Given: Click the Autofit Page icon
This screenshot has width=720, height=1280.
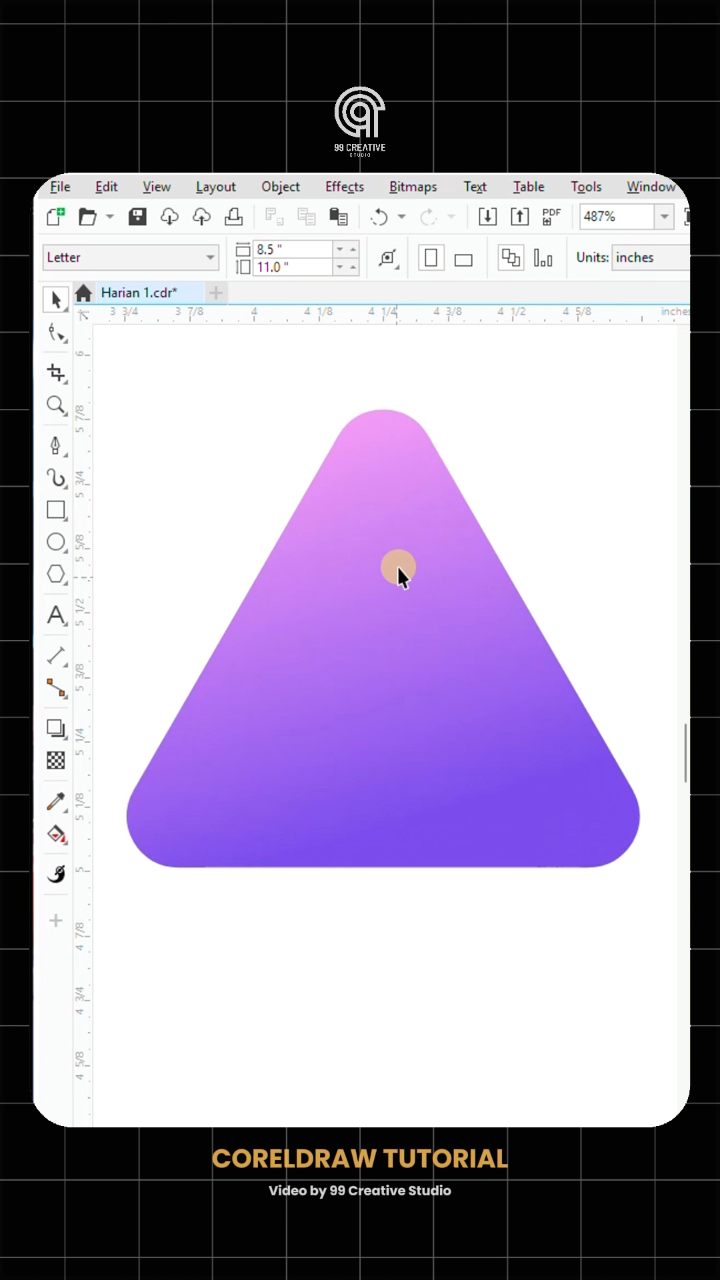Looking at the screenshot, I should (389, 258).
